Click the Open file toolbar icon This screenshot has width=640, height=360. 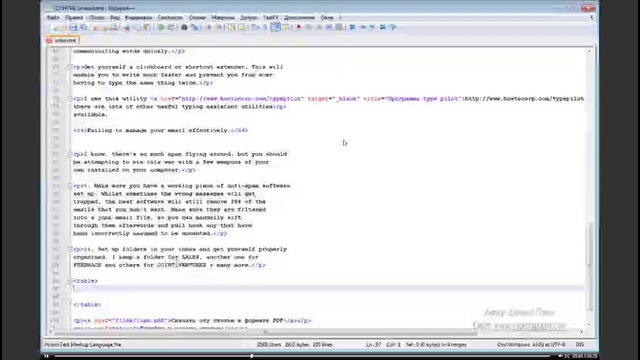click(63, 27)
